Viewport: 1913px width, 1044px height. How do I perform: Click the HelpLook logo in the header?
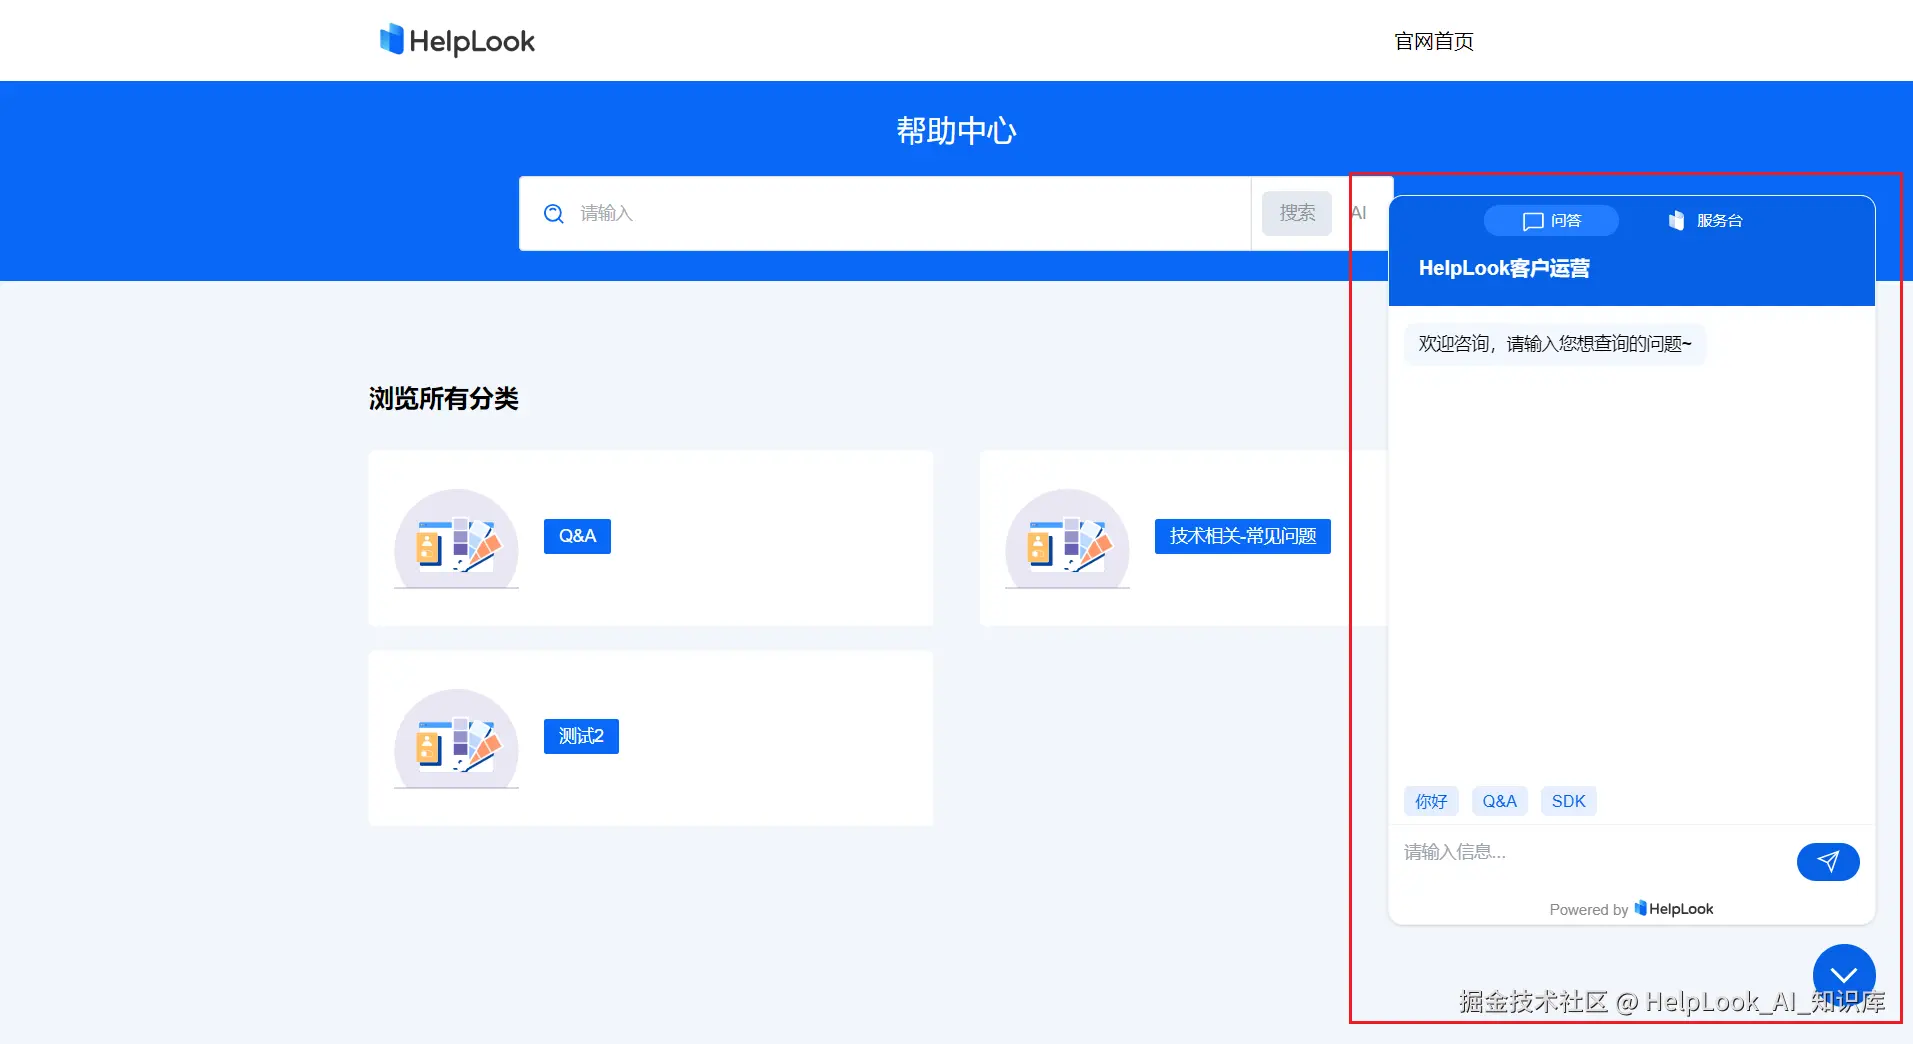[457, 40]
